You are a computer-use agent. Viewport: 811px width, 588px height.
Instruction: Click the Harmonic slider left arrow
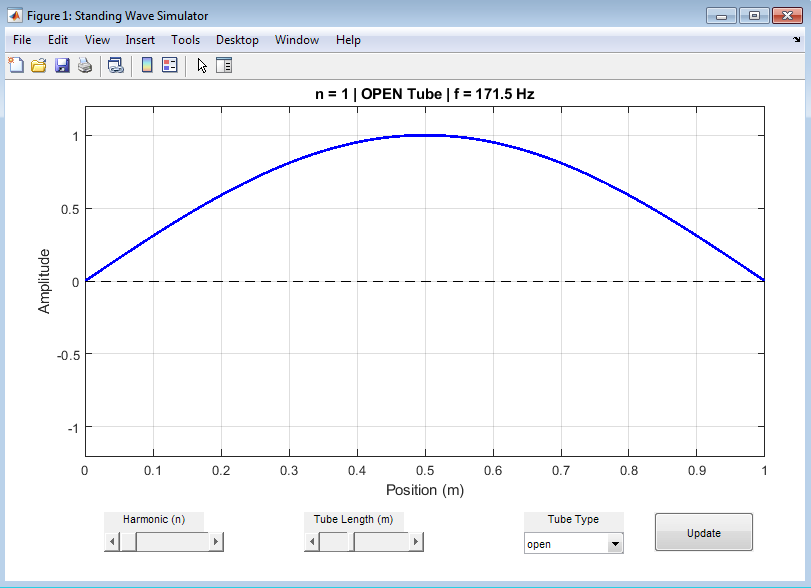tap(112, 542)
